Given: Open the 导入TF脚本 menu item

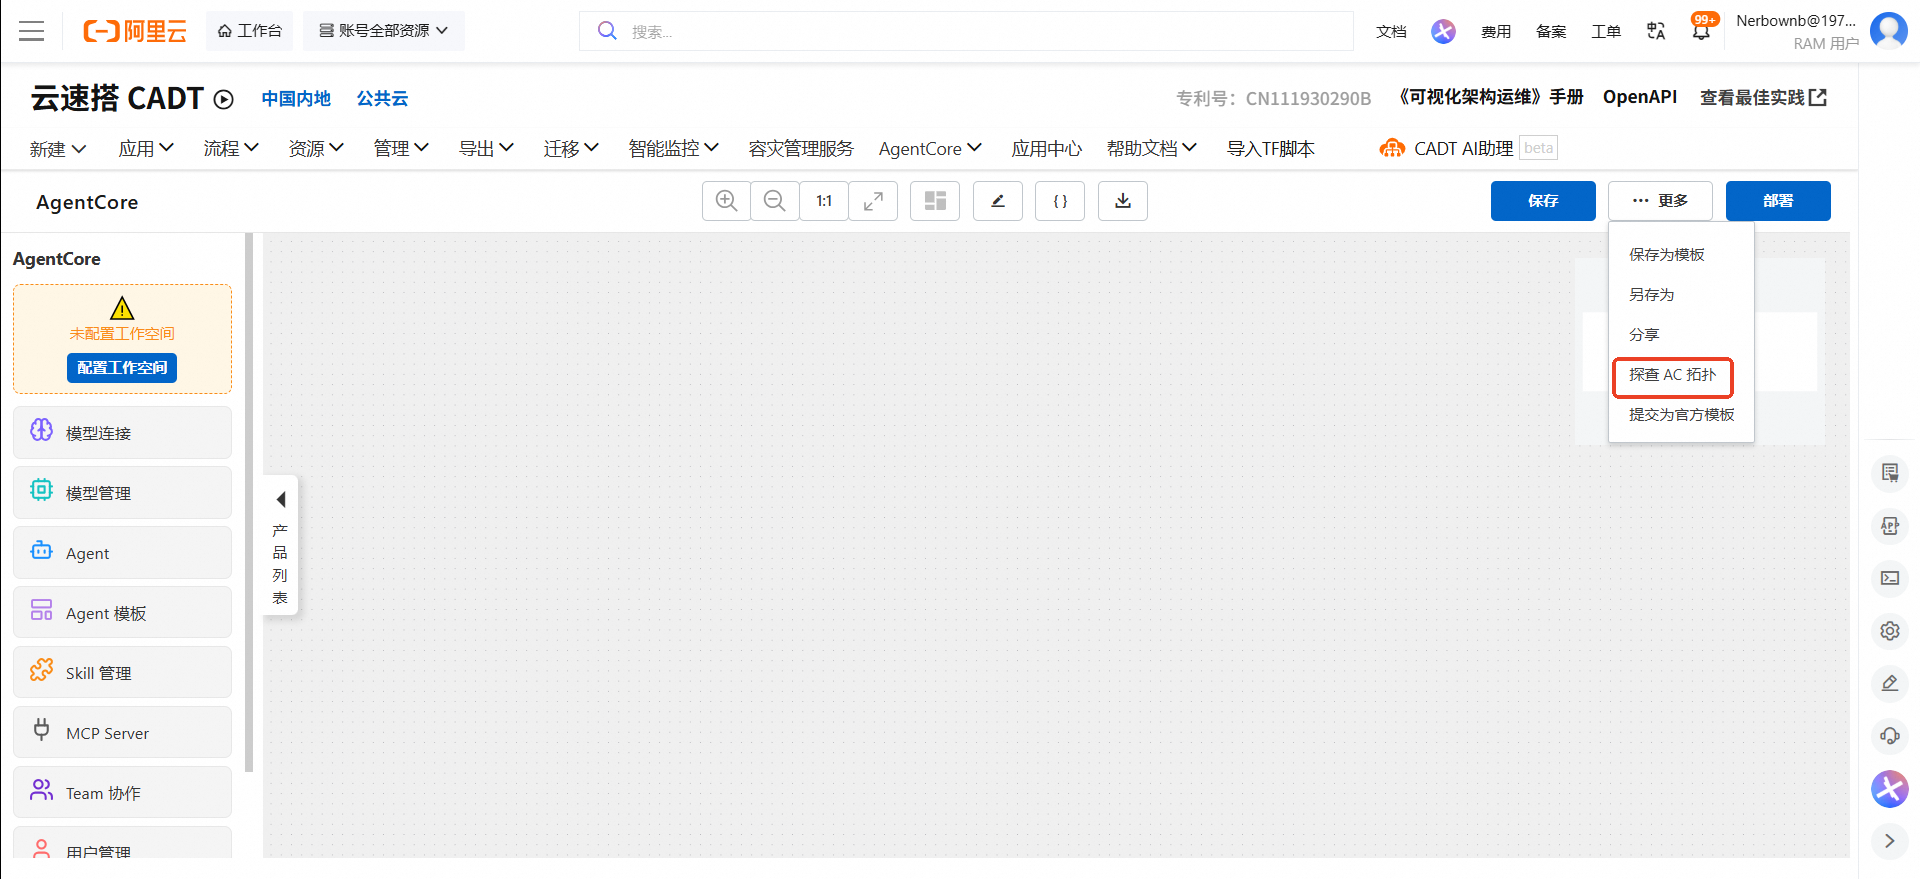Looking at the screenshot, I should [1271, 149].
